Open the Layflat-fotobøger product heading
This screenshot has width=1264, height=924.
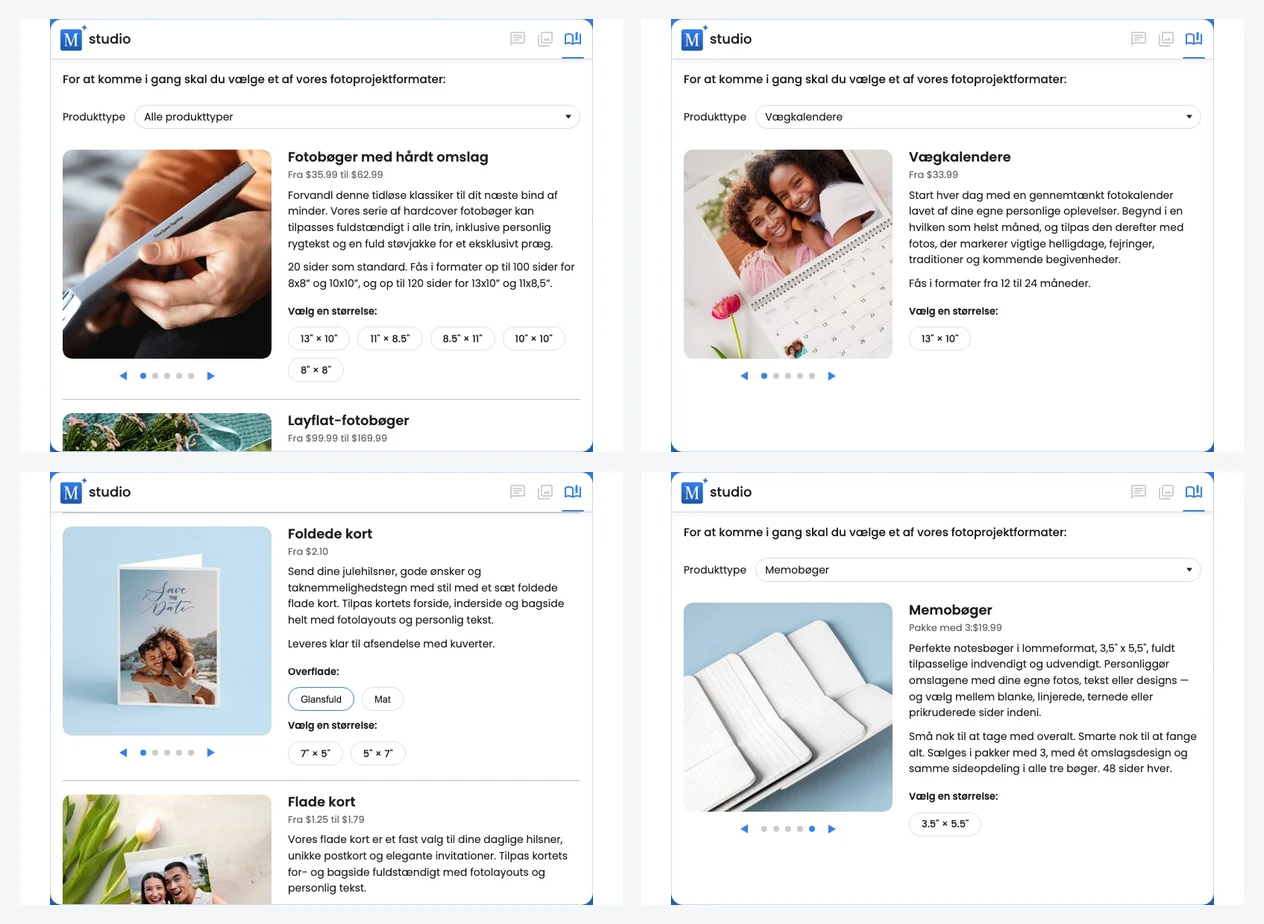pos(348,420)
